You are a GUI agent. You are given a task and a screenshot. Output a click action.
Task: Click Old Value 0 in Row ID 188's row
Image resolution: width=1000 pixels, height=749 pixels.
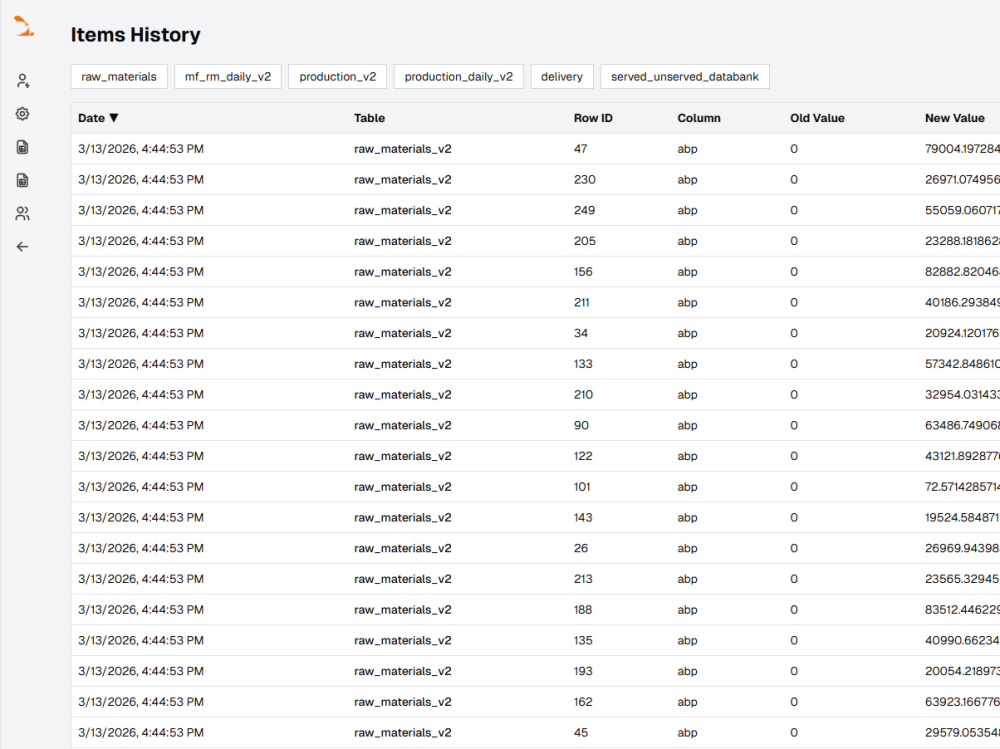coord(793,609)
